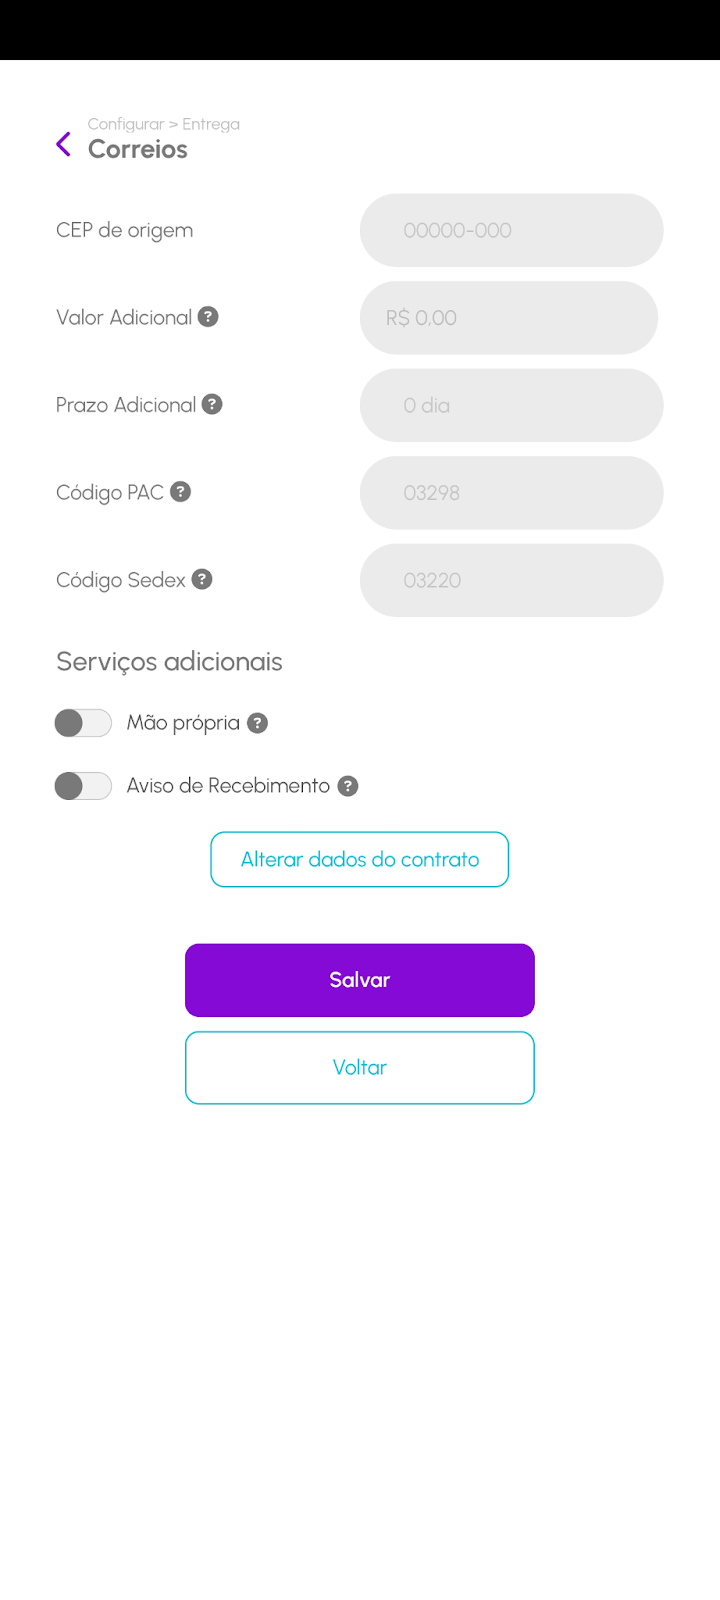Tap the purple back arrow icon
This screenshot has height=1600, width=720.
64,145
